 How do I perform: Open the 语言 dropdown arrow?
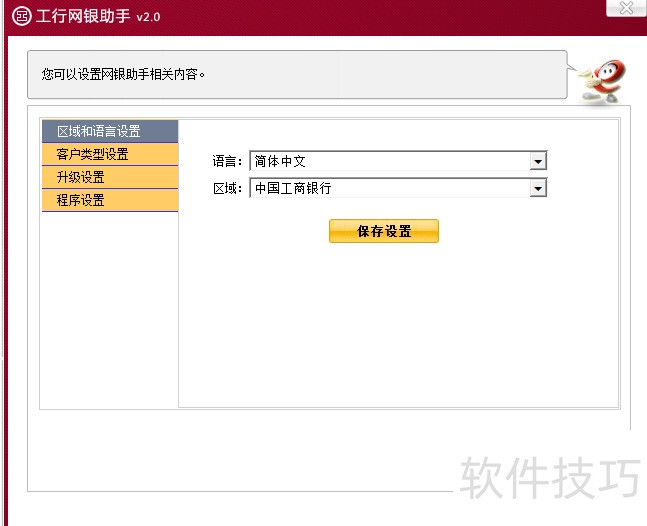point(538,161)
